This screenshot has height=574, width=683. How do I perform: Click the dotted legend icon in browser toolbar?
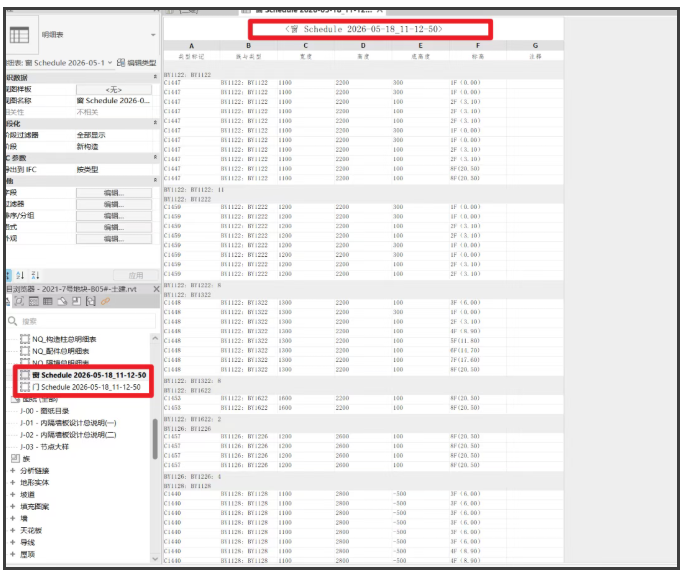(34, 301)
